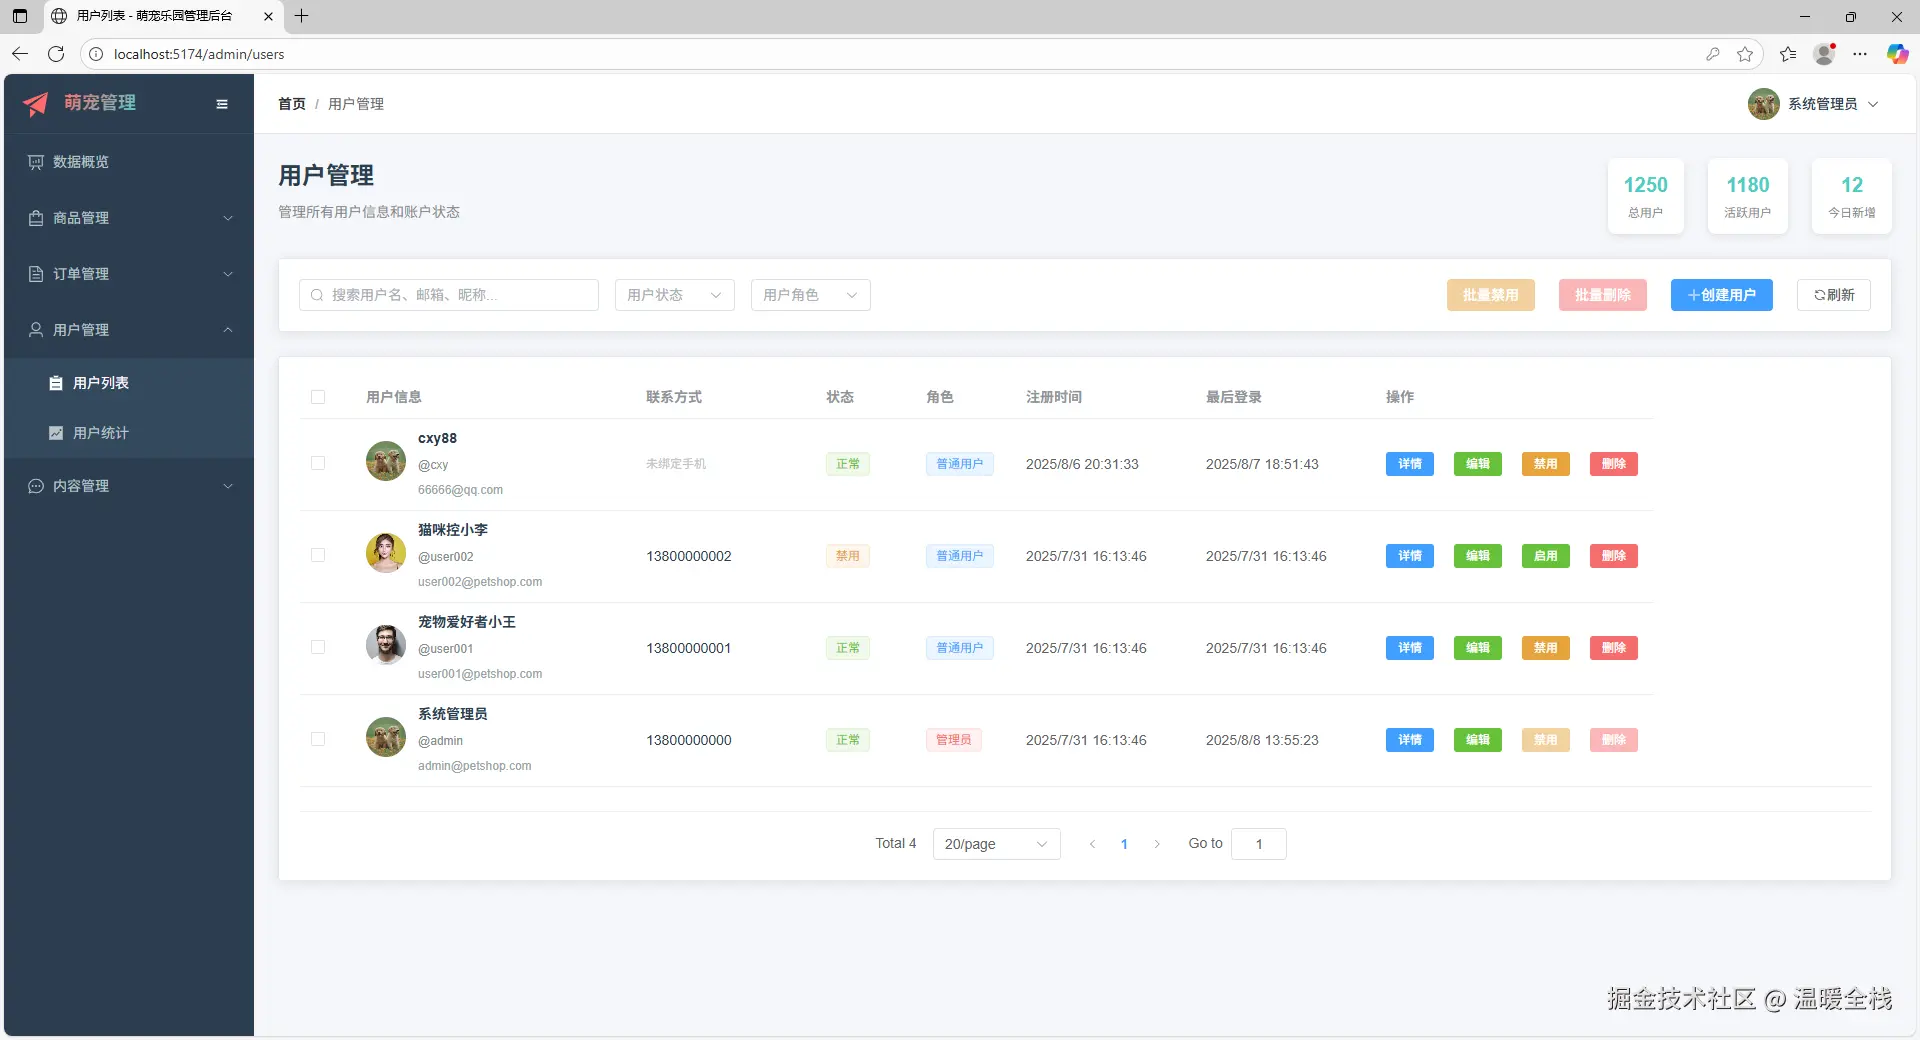
Task: Collapse sidebar using the hamburger icon
Action: [x=222, y=104]
